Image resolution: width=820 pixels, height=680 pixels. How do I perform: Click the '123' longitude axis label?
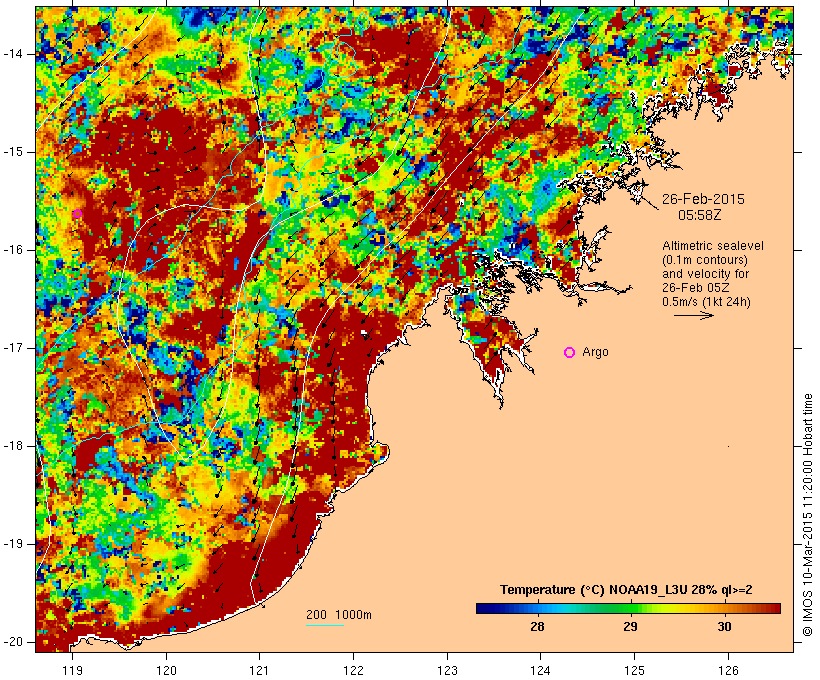[447, 670]
